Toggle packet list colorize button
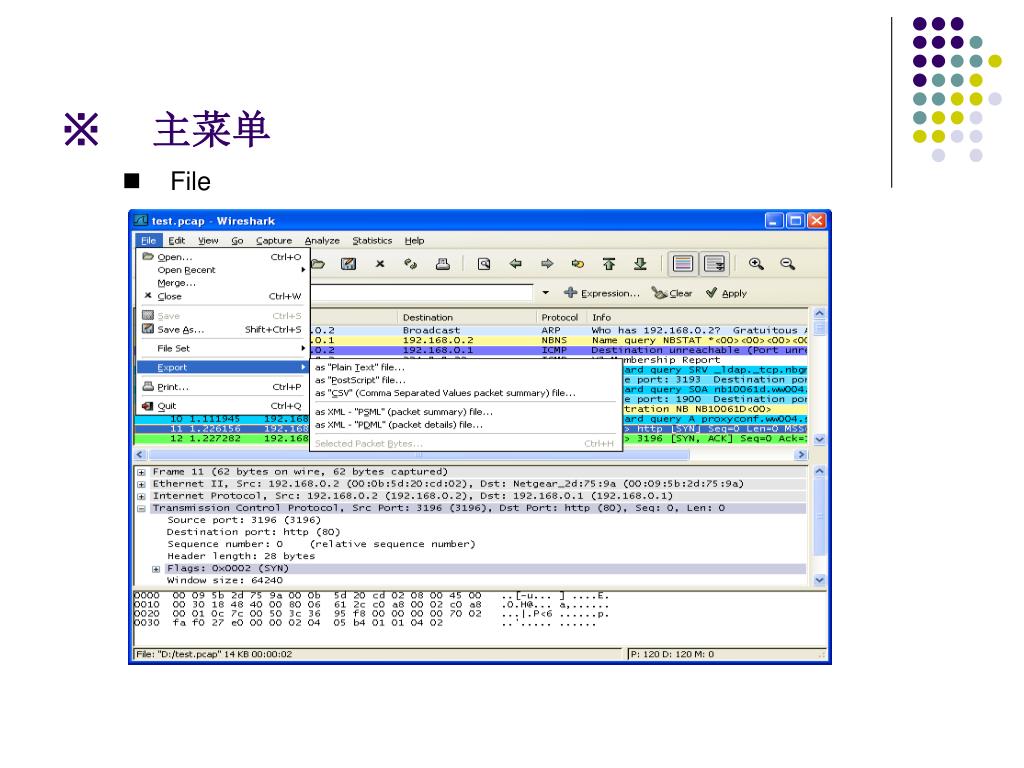The width and height of the screenshot is (1024, 768). click(682, 264)
